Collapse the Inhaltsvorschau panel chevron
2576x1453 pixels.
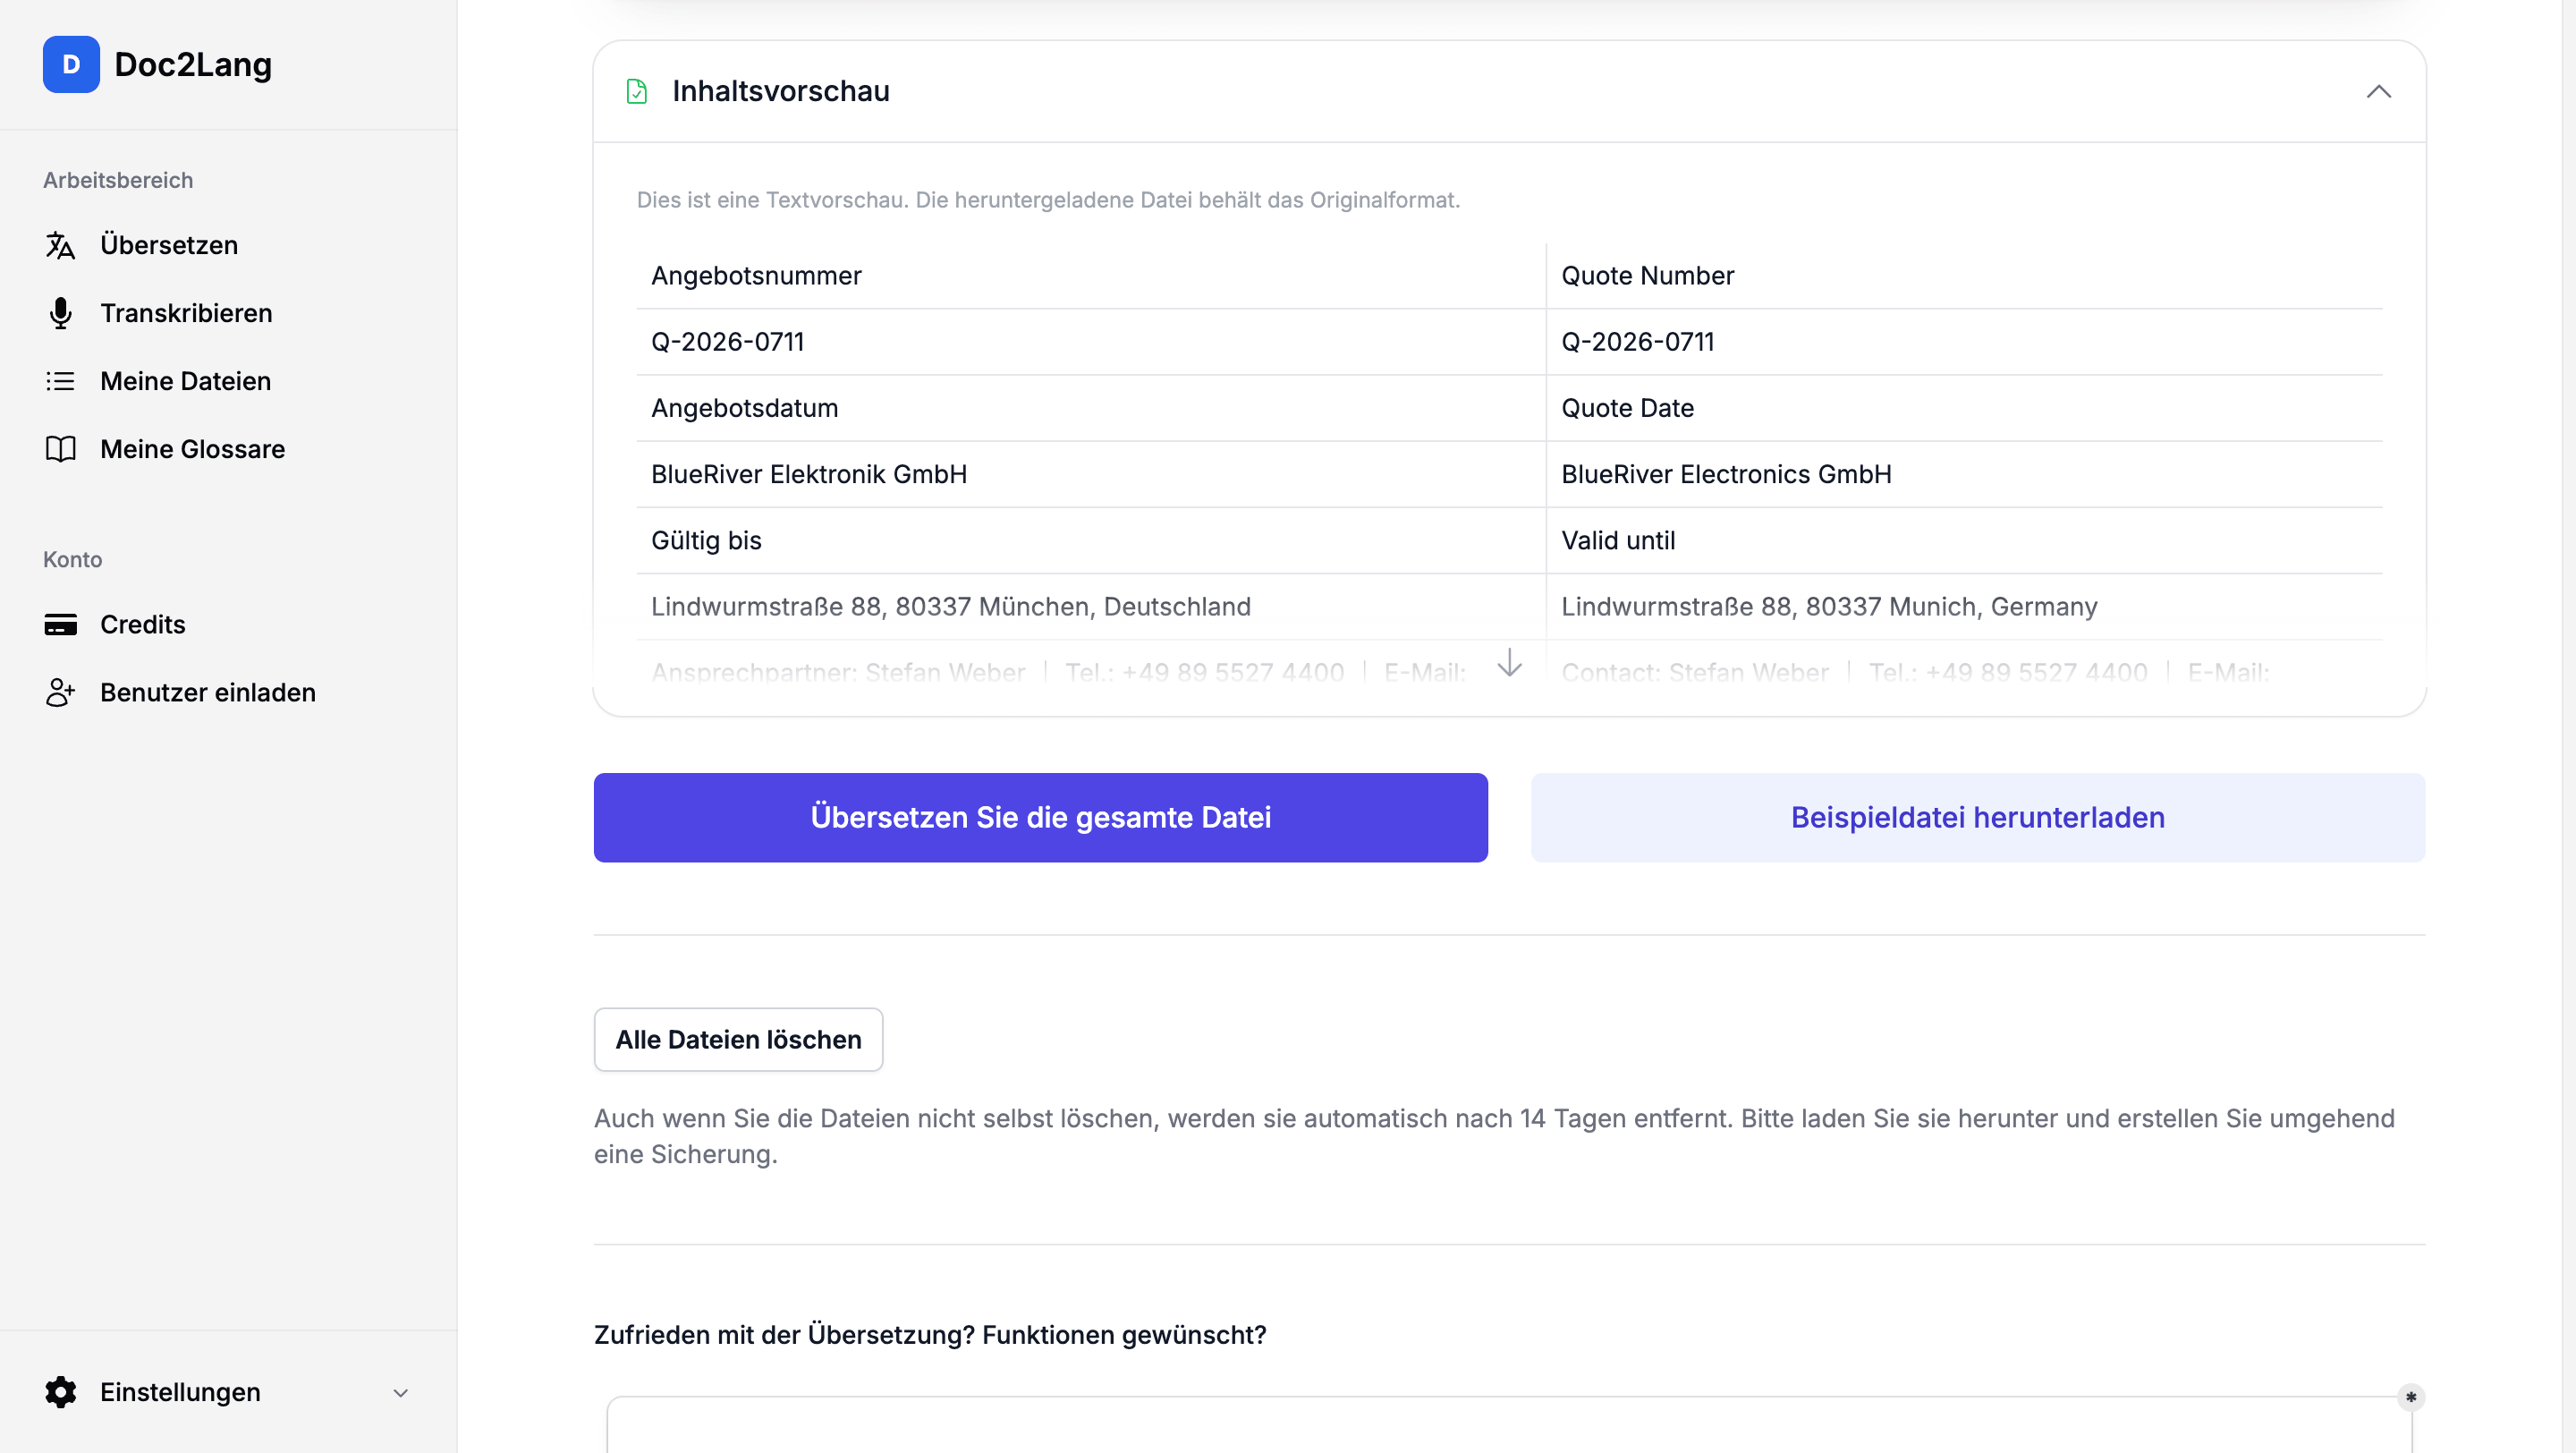coord(2379,91)
